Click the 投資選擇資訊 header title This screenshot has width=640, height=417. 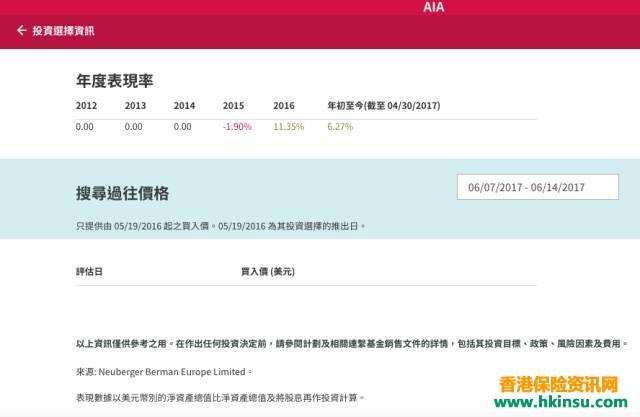tap(63, 31)
